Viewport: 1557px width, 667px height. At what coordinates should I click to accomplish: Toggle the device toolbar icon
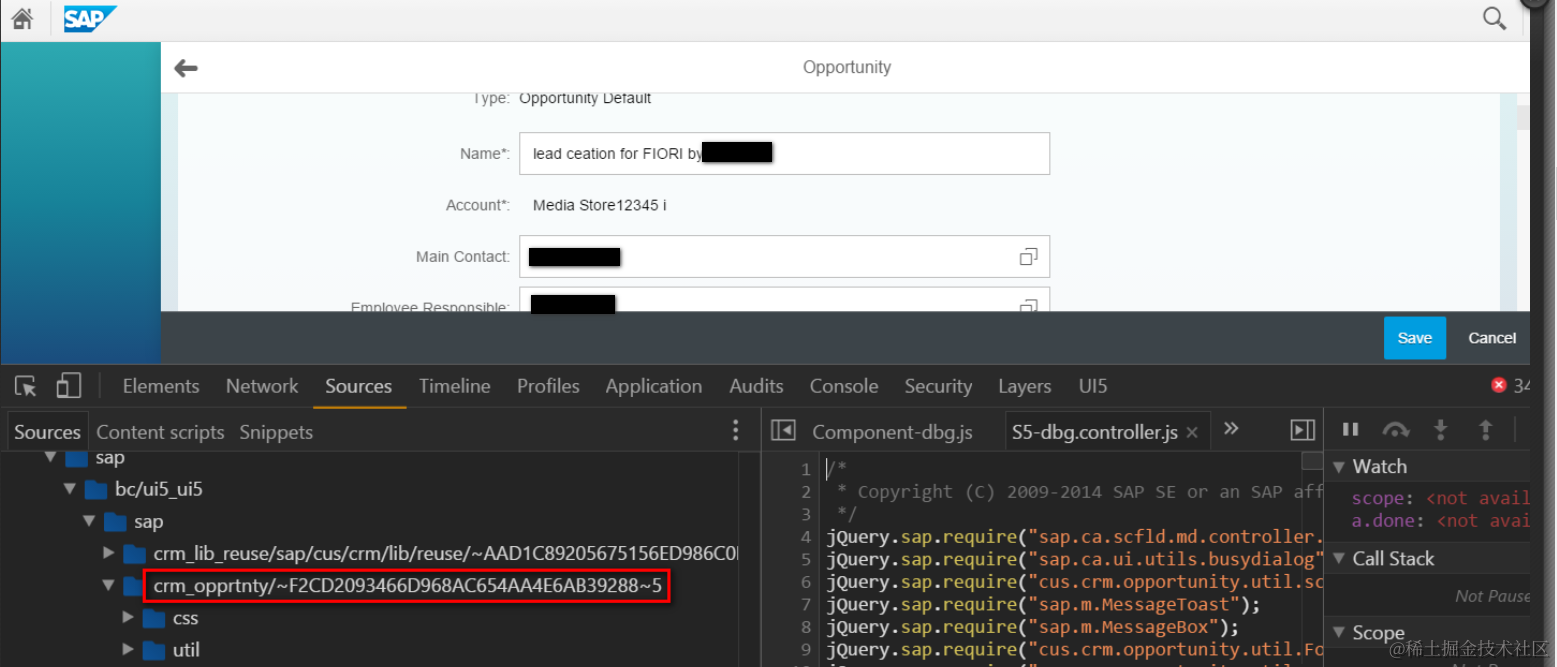click(68, 386)
